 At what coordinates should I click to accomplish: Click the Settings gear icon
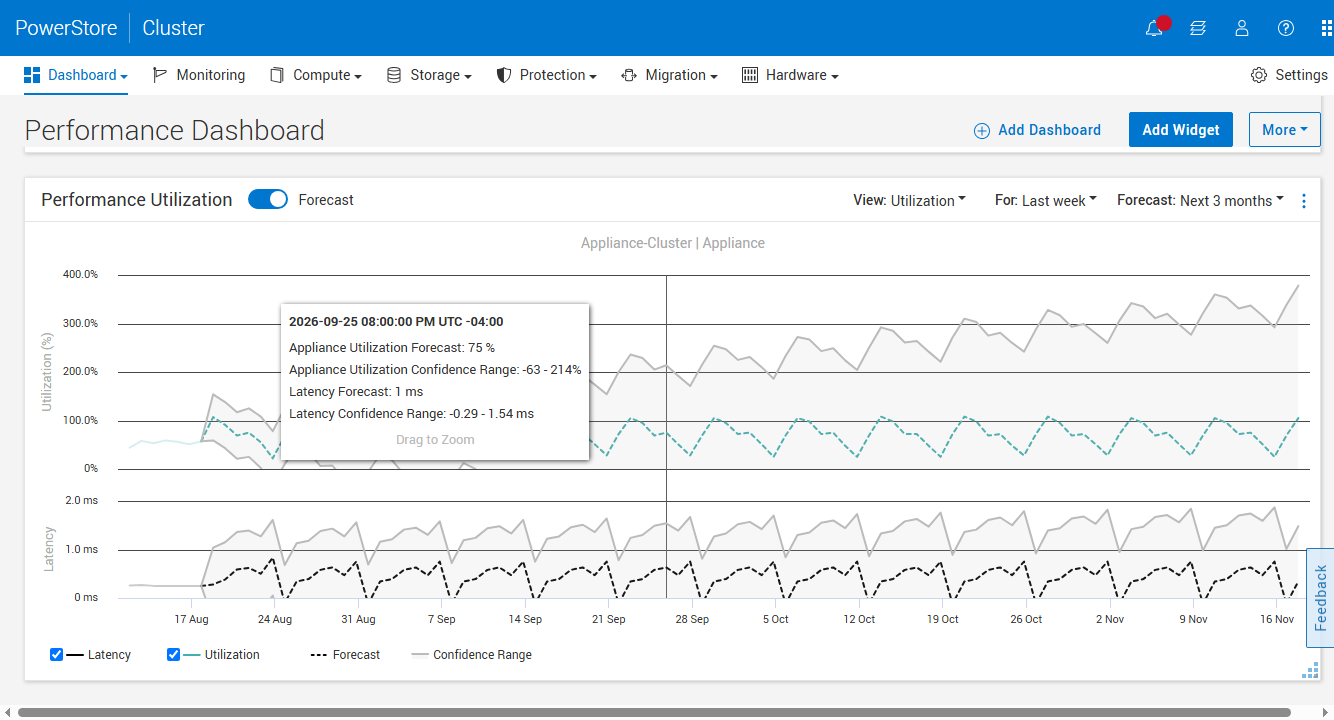click(x=1259, y=75)
